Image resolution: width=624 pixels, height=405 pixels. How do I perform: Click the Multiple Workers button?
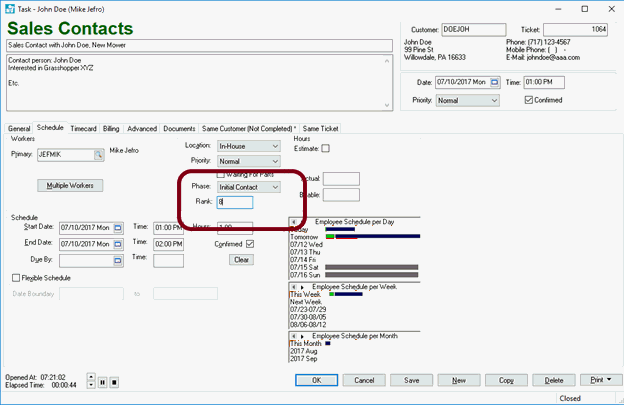click(69, 185)
